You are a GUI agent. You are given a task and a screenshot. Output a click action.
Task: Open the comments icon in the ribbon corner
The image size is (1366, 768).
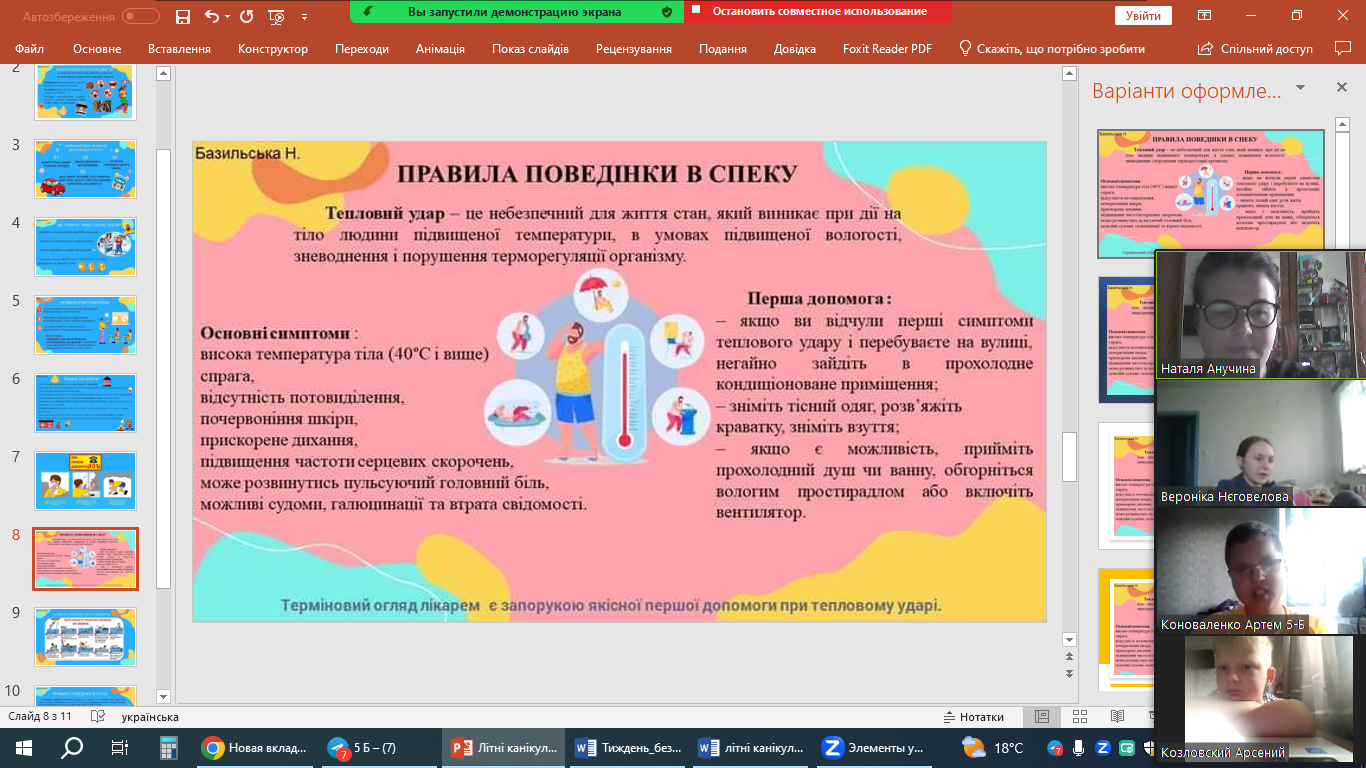[1342, 48]
